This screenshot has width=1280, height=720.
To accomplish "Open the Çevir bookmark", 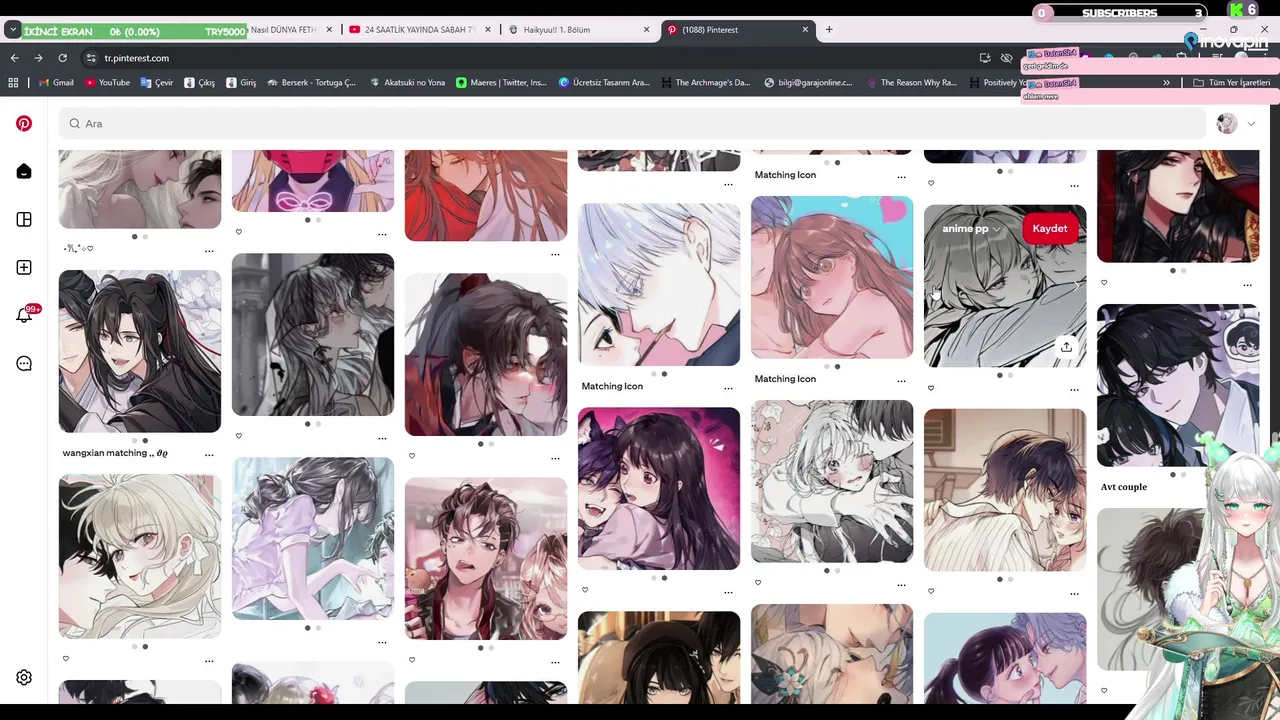I will click(156, 83).
